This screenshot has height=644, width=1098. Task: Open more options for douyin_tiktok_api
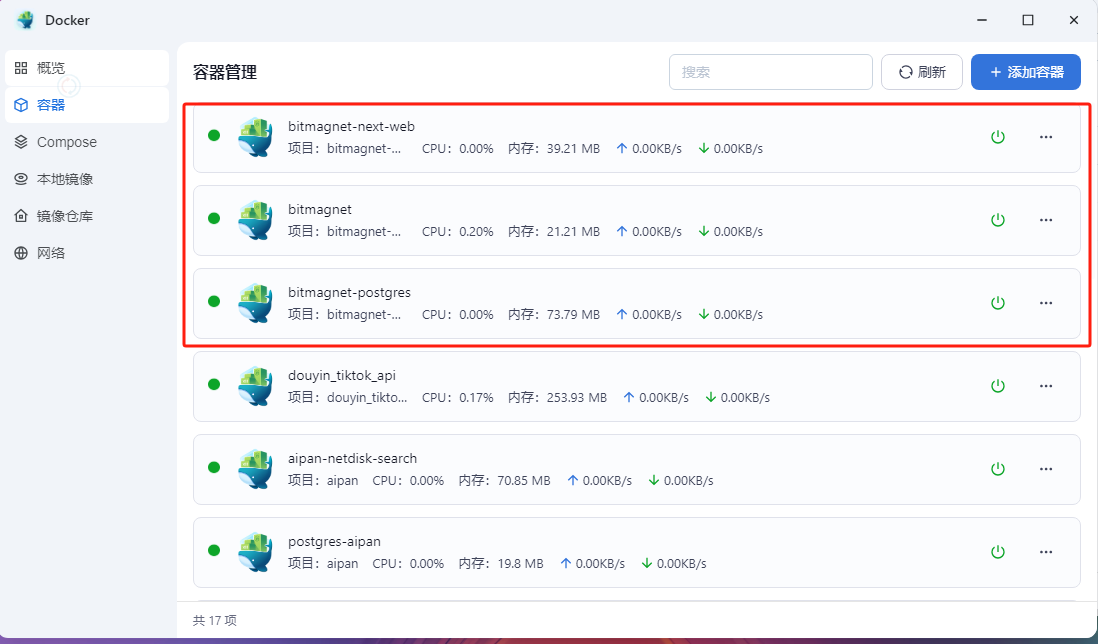coord(1046,386)
